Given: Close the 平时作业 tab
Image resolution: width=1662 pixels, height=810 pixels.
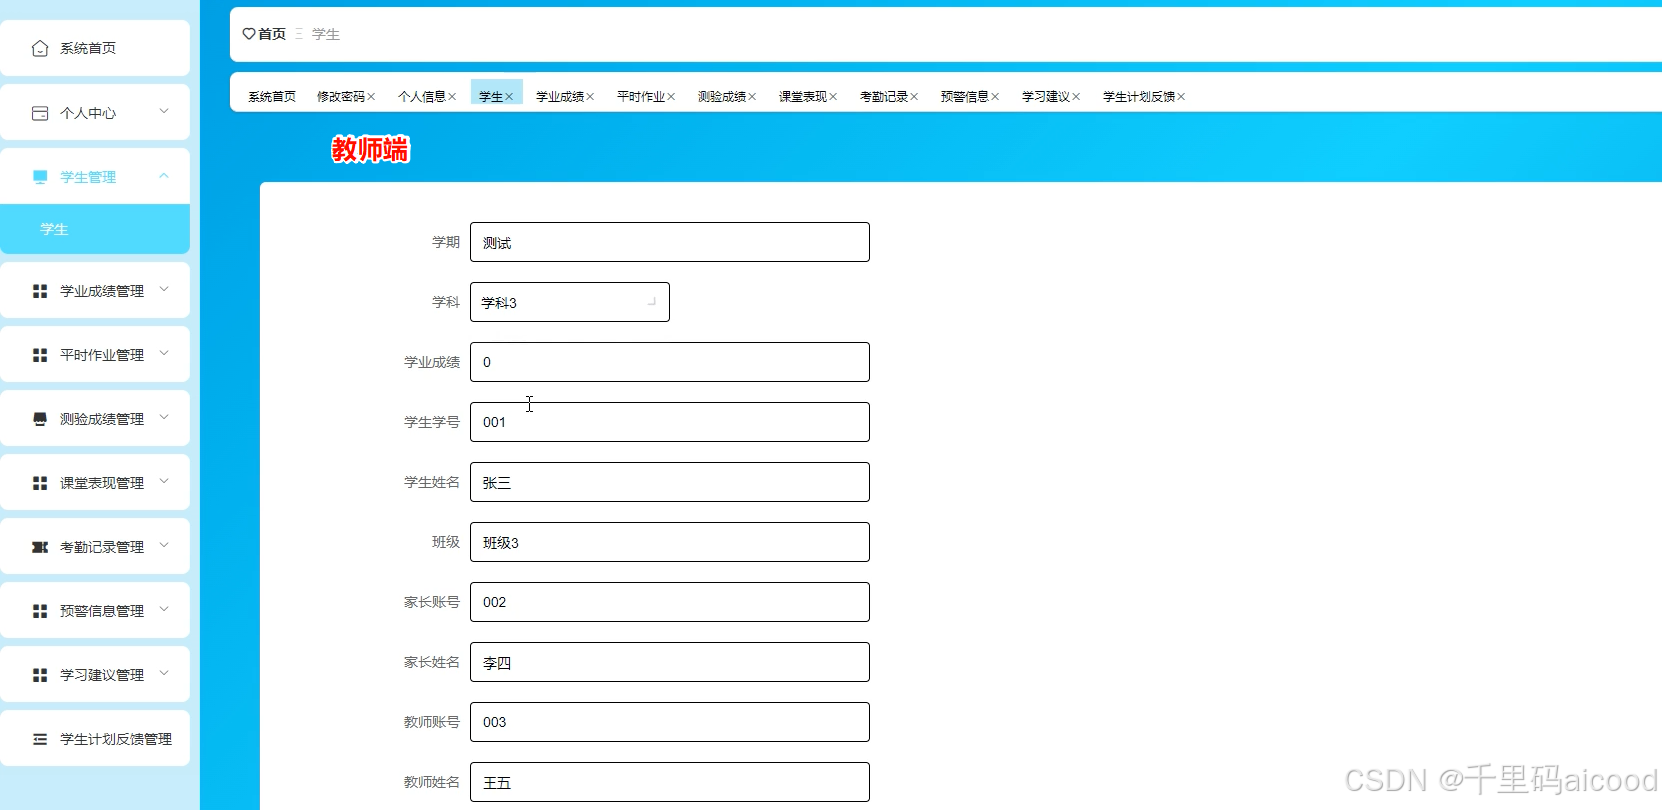Looking at the screenshot, I should click(x=671, y=97).
